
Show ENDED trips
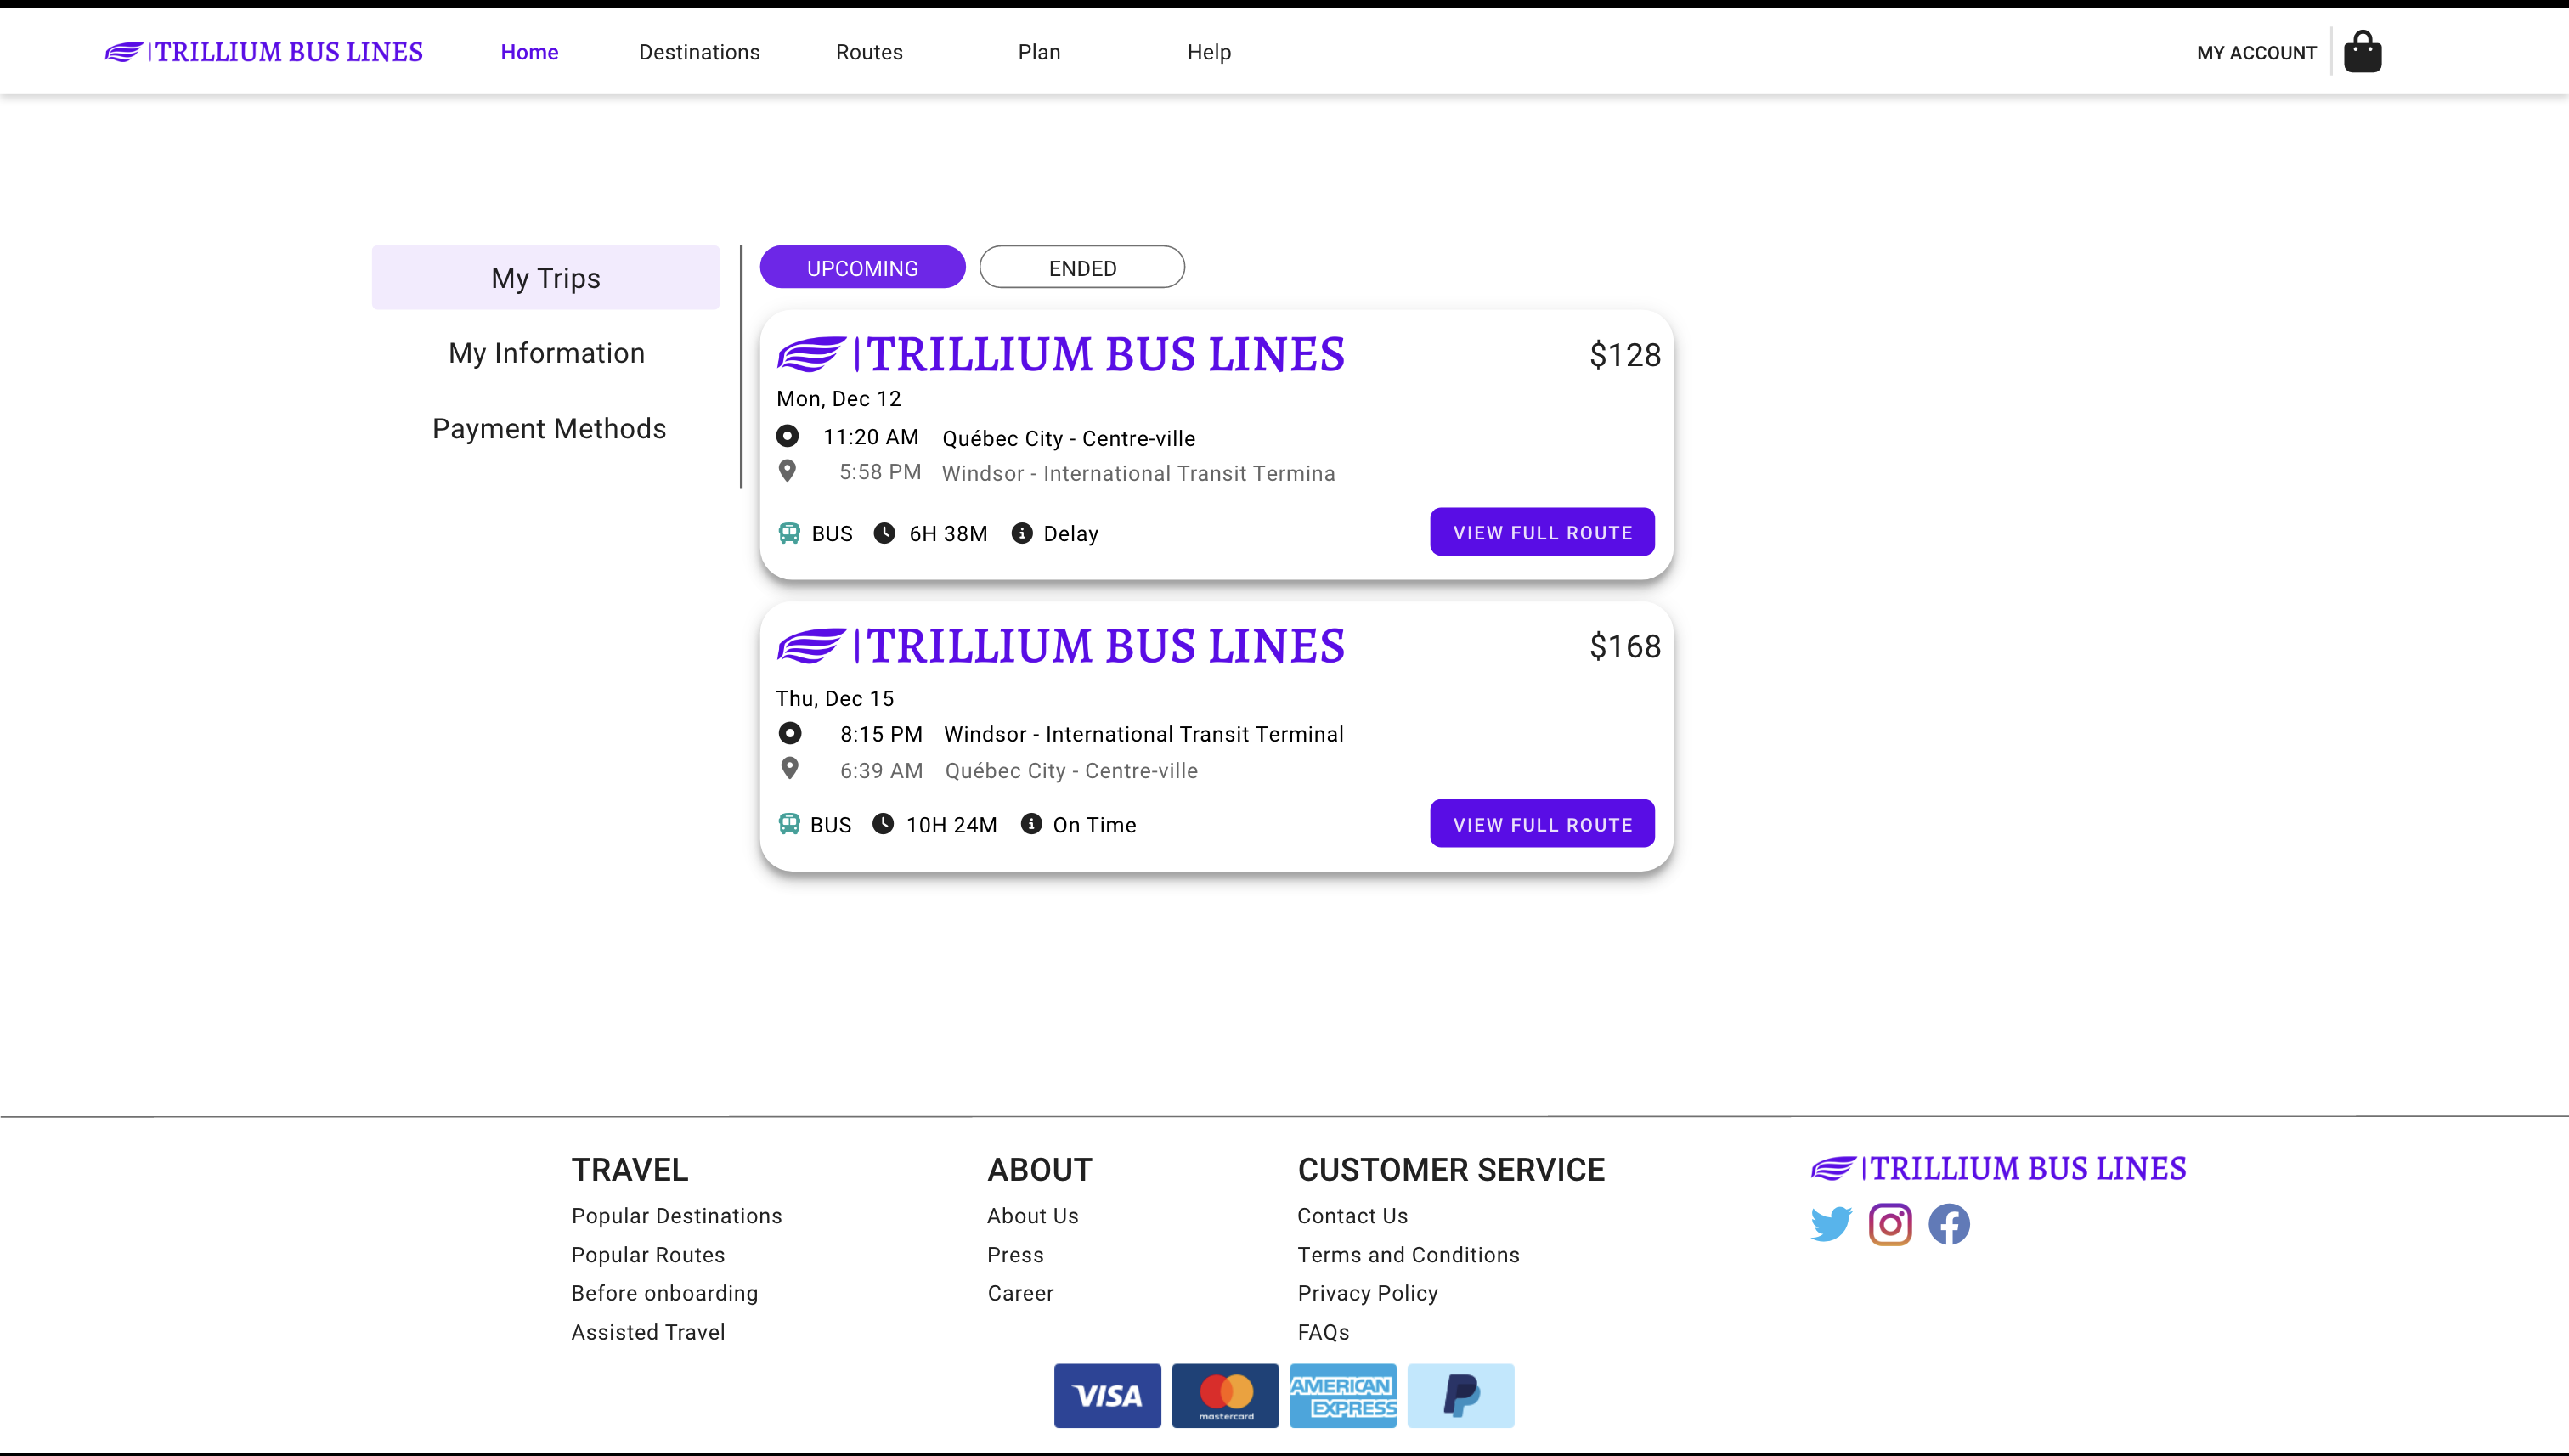(x=1081, y=267)
